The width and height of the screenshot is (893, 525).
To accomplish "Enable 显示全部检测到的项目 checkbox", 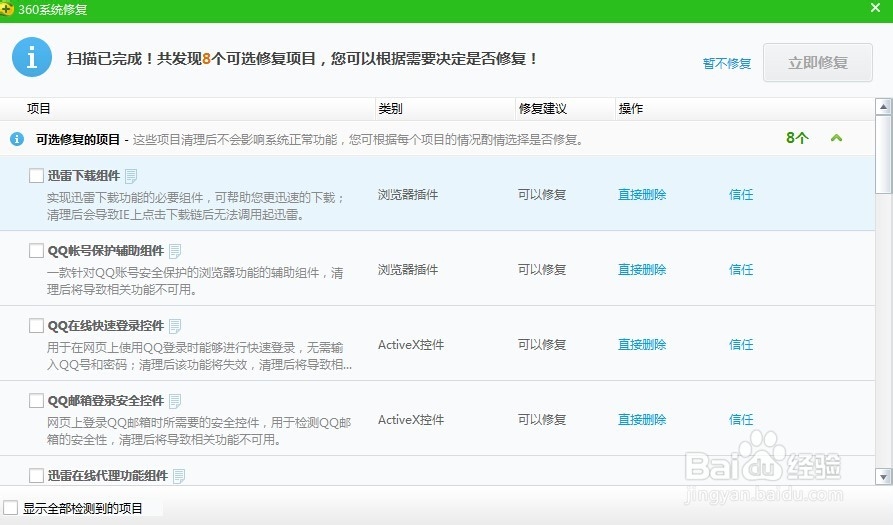I will [10, 508].
